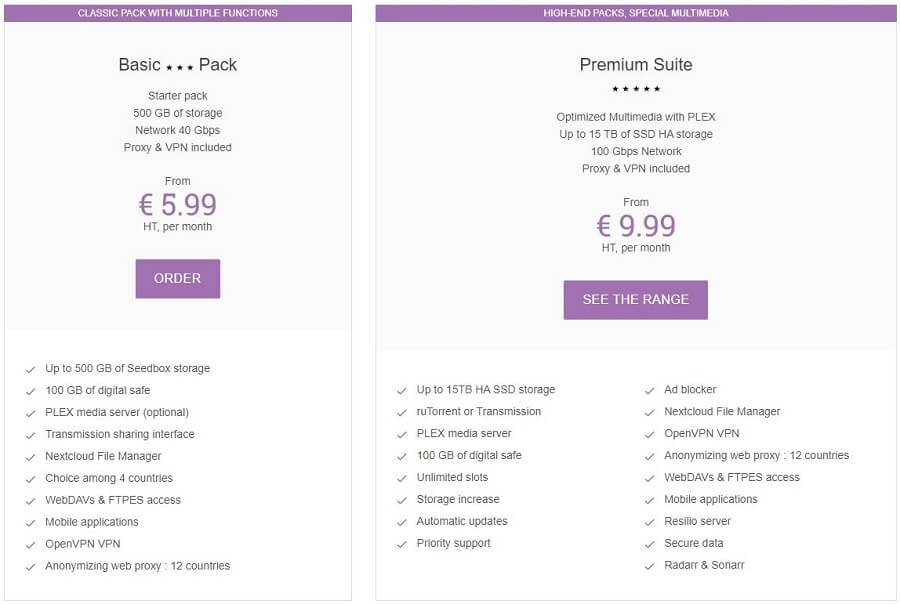Viewport: 900px width, 604px height.
Task: Click the checkmark beside Up to 500 GB Seedbox storage
Action: [30, 370]
